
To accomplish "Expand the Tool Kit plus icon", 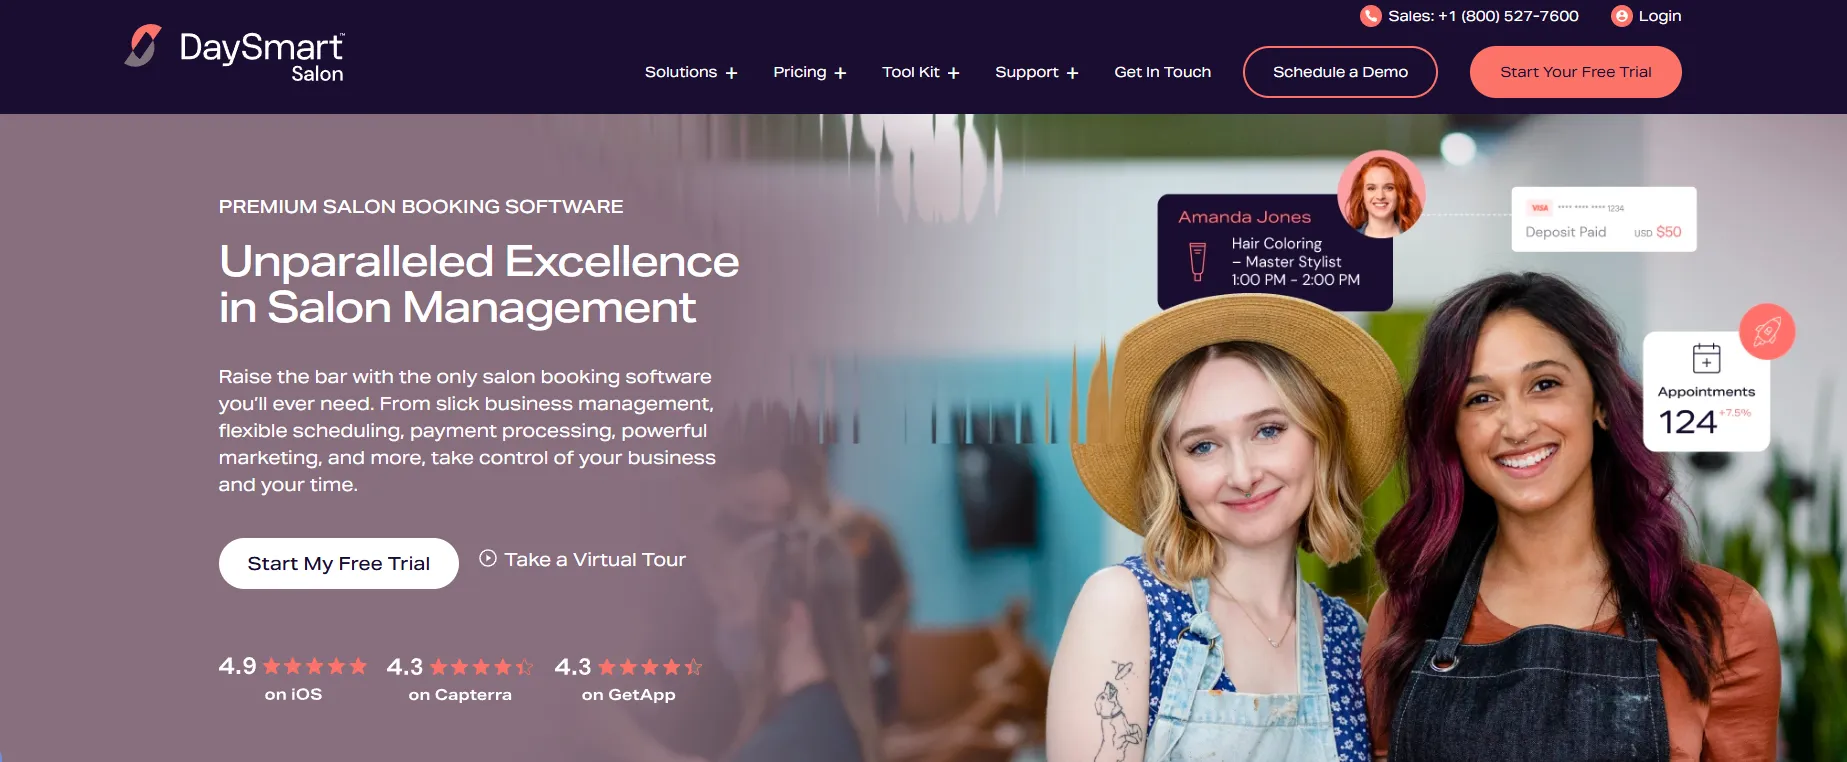I will pyautogui.click(x=953, y=73).
